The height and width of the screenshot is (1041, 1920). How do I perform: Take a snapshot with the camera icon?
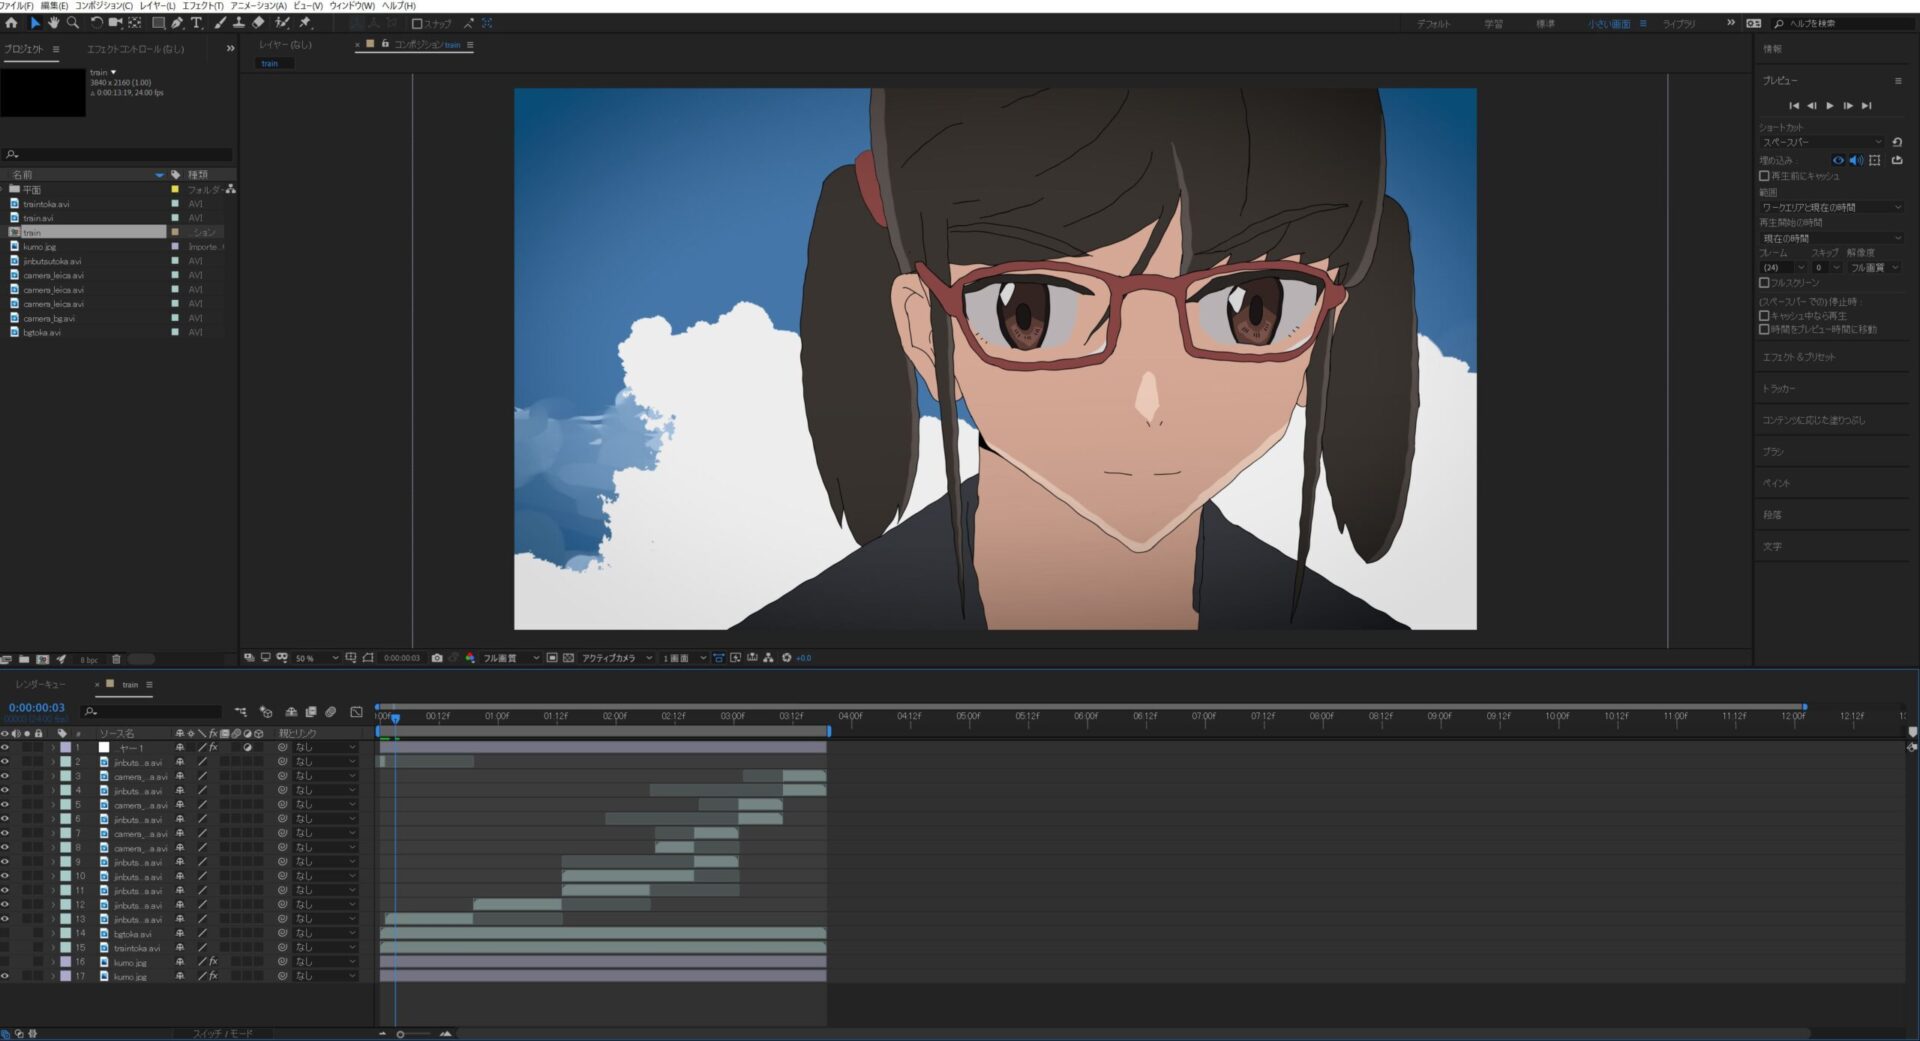pos(437,658)
